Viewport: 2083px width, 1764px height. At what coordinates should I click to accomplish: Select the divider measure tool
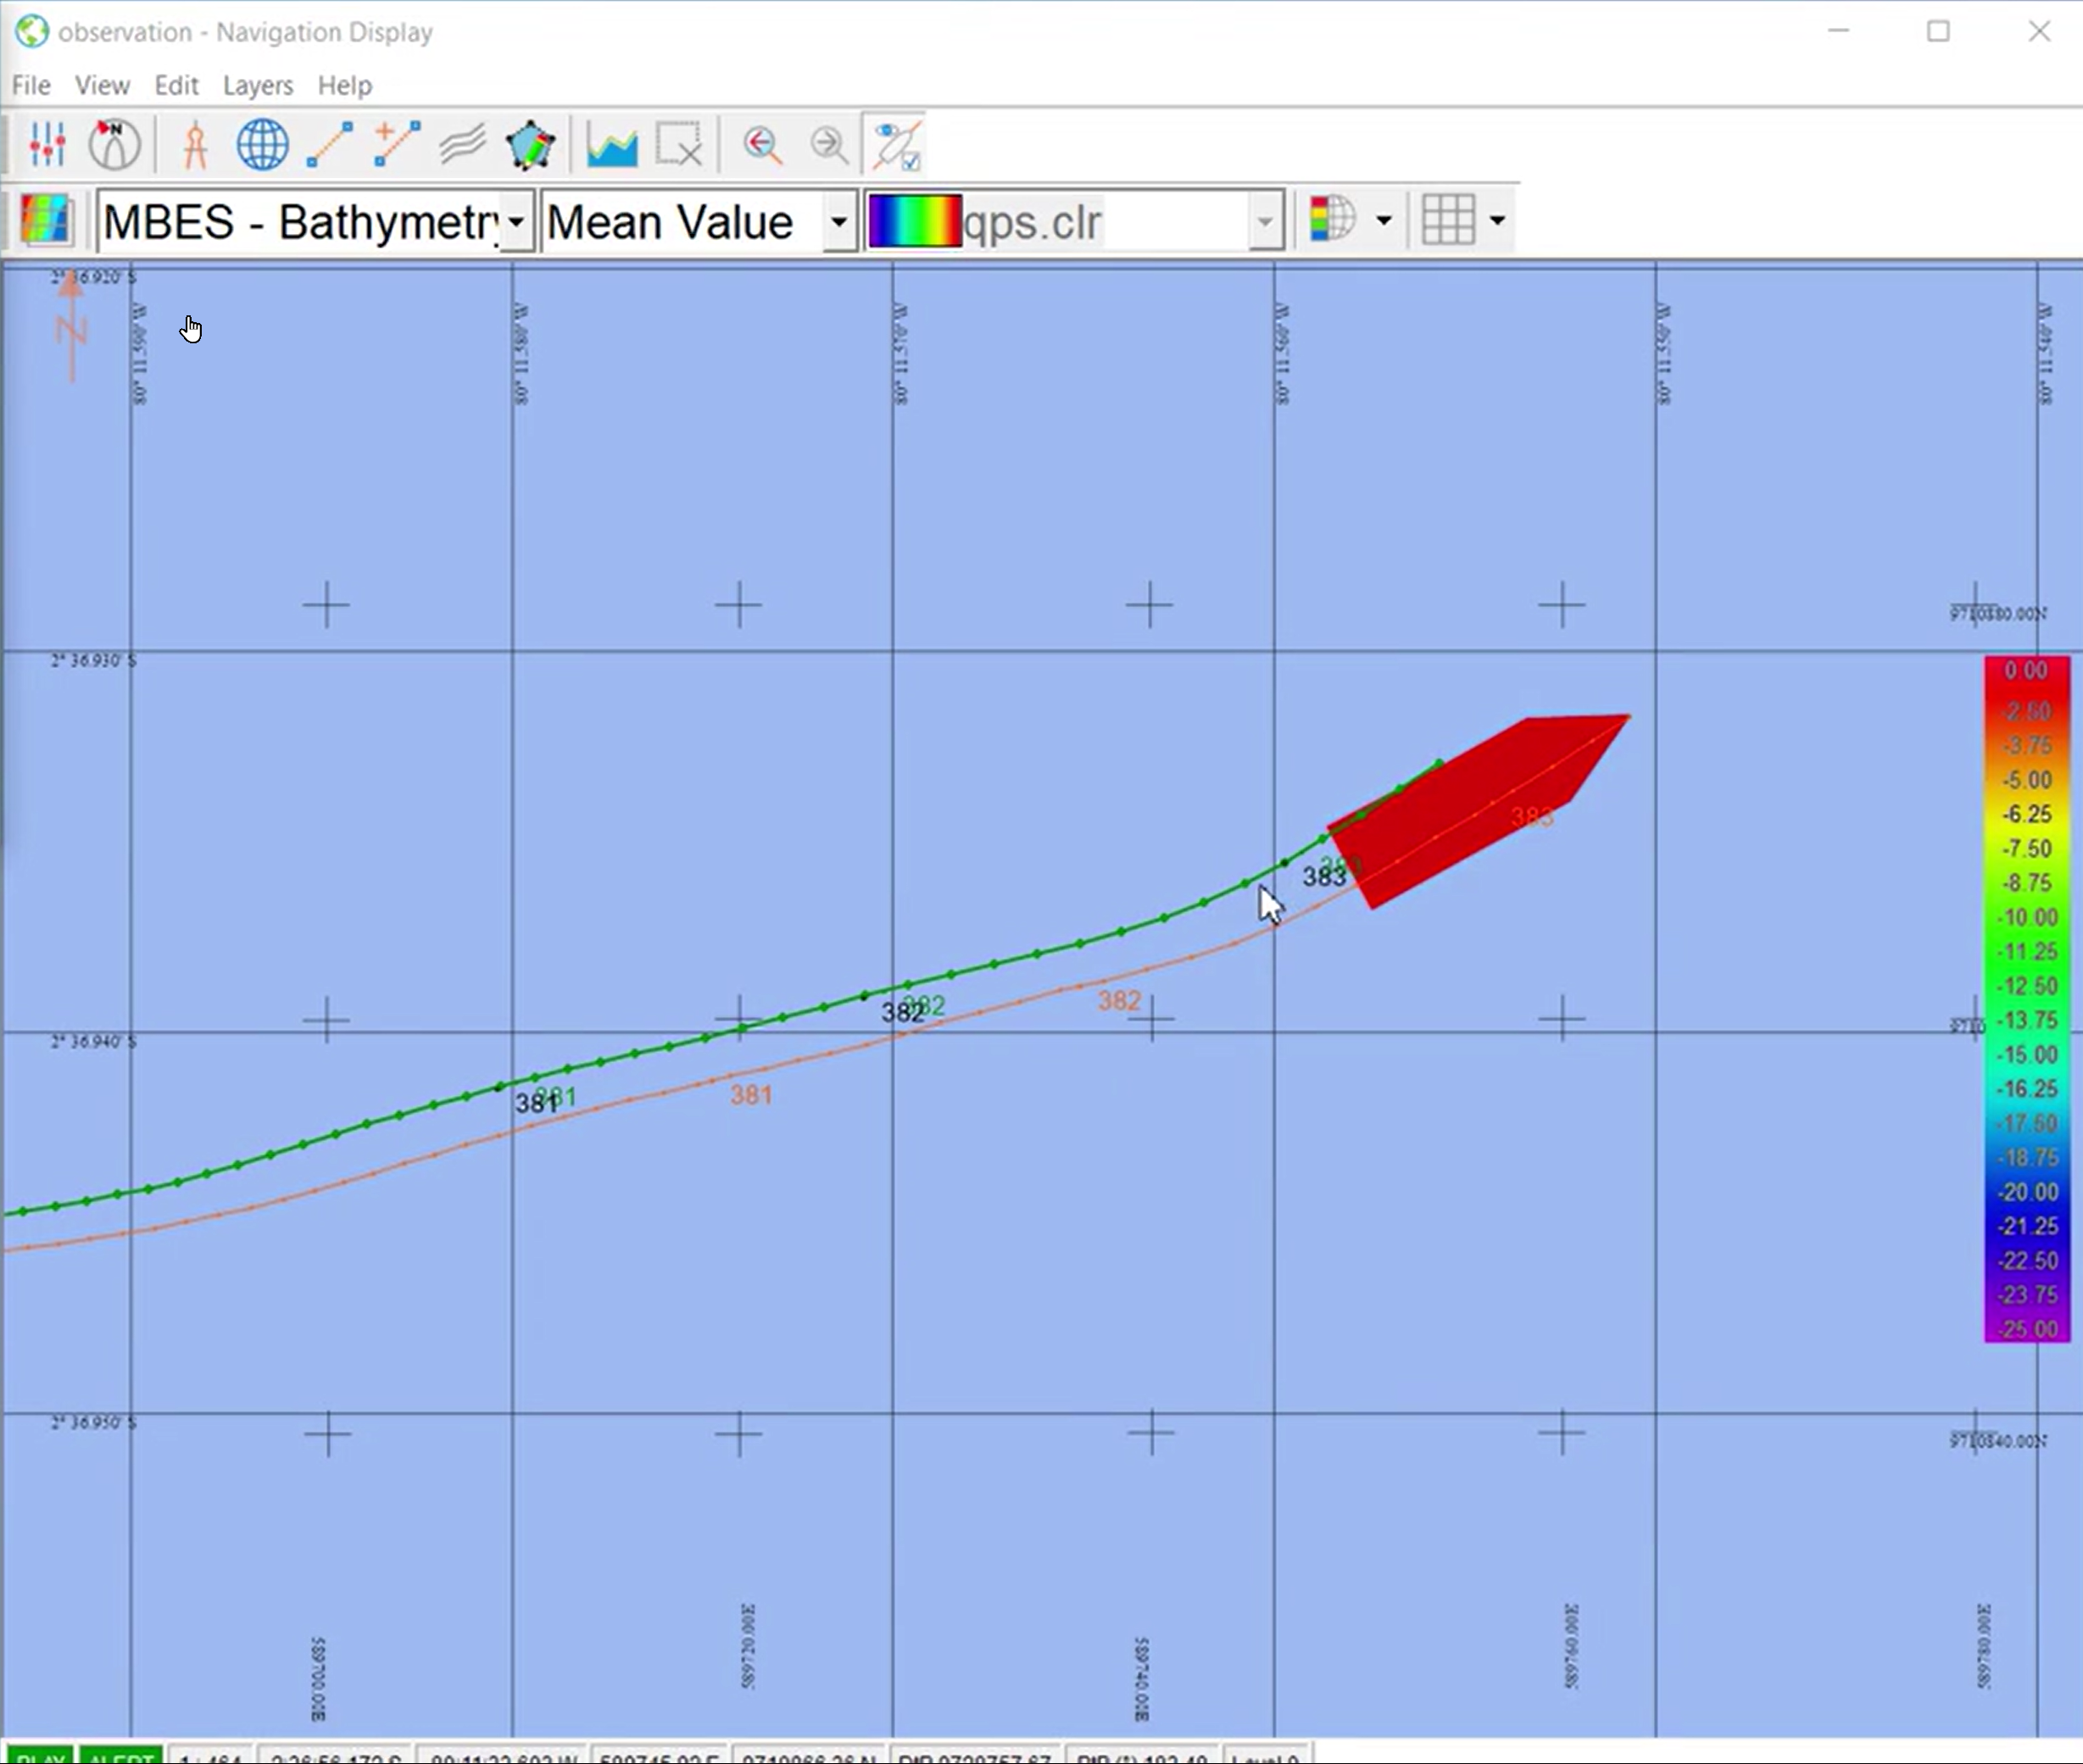click(x=195, y=145)
